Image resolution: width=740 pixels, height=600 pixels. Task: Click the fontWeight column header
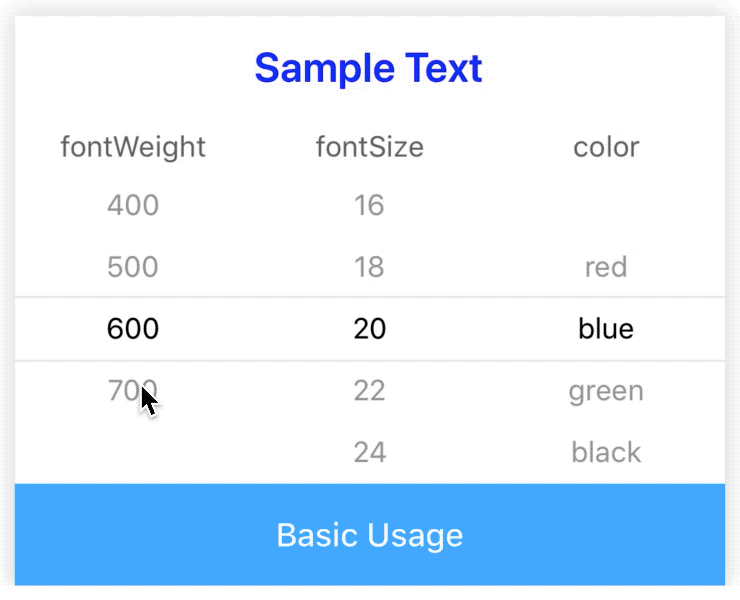click(x=133, y=147)
